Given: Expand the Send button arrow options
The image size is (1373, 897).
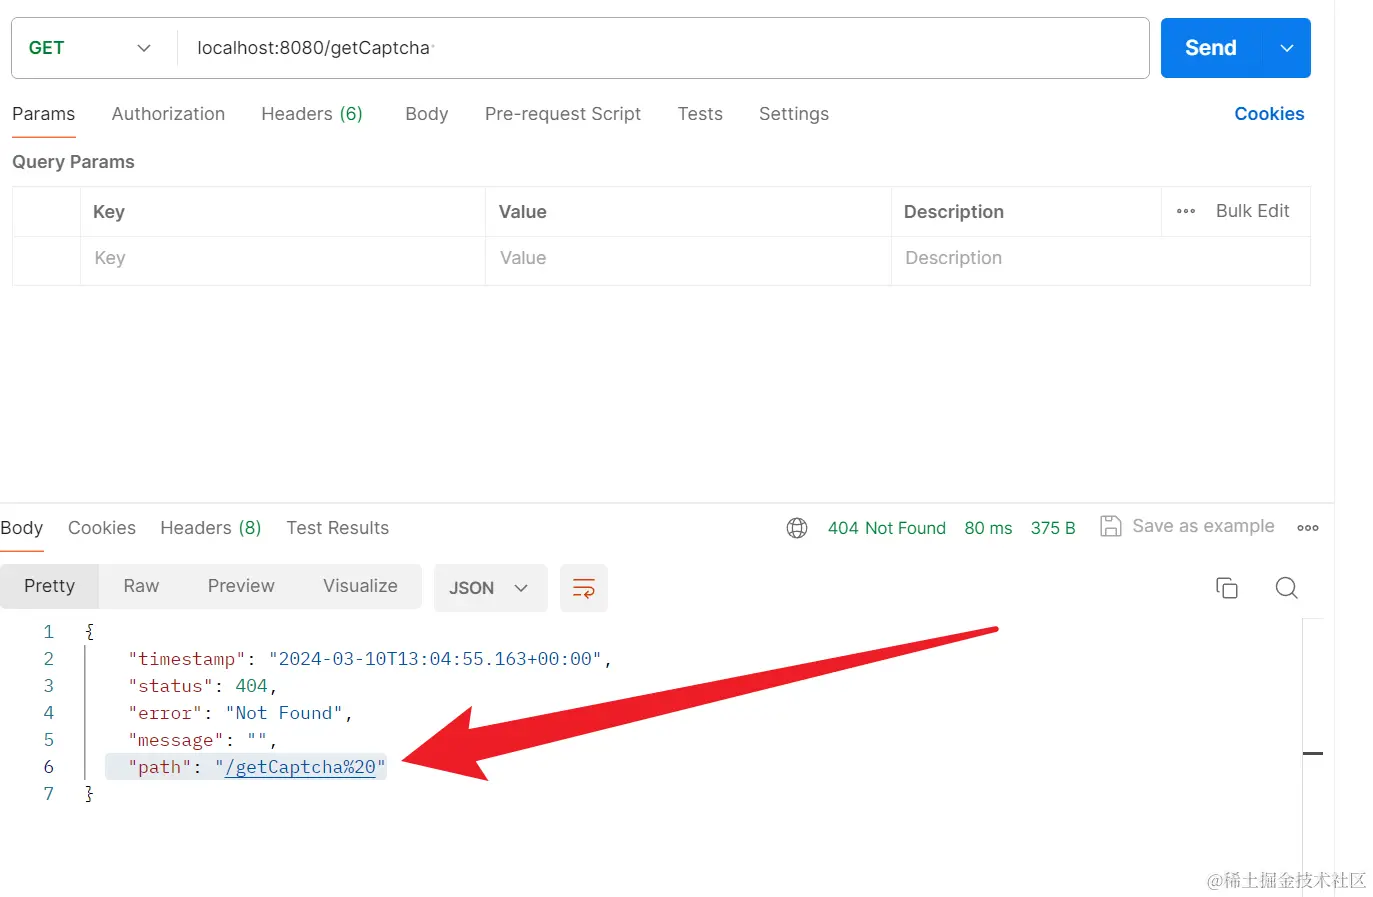Looking at the screenshot, I should pos(1287,48).
